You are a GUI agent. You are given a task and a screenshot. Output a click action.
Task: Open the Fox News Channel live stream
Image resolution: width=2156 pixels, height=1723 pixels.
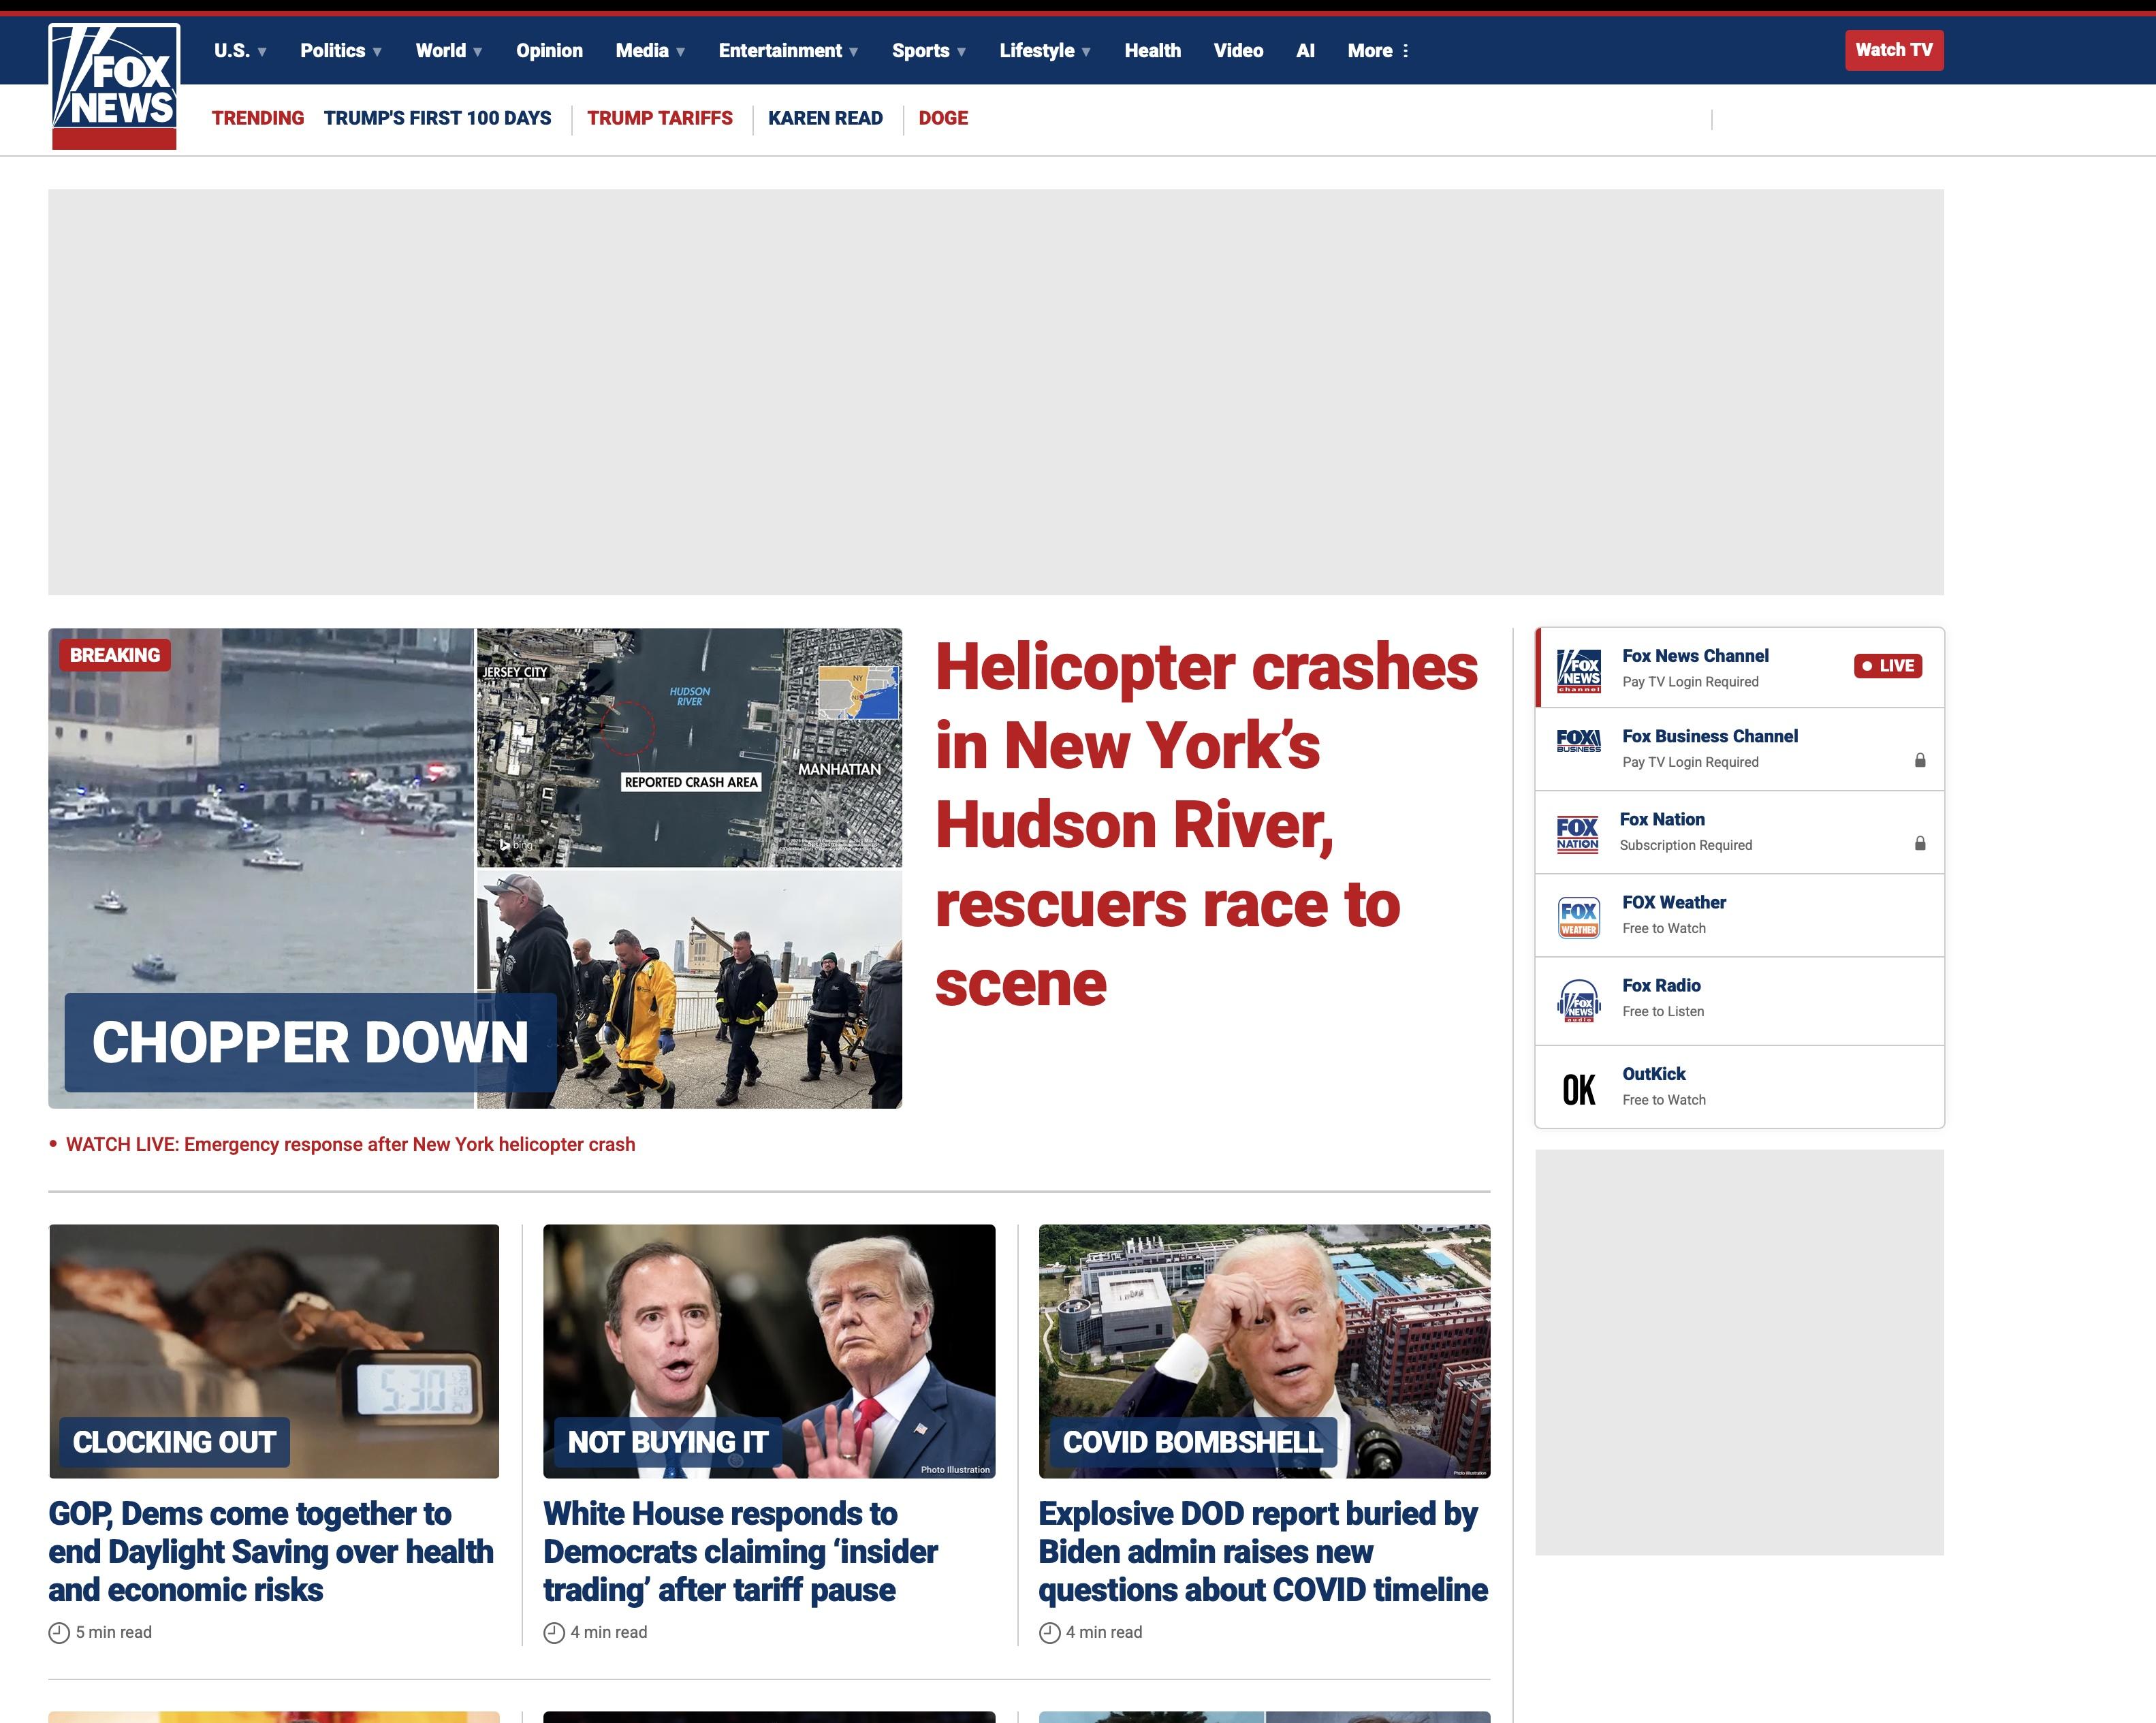(1739, 668)
